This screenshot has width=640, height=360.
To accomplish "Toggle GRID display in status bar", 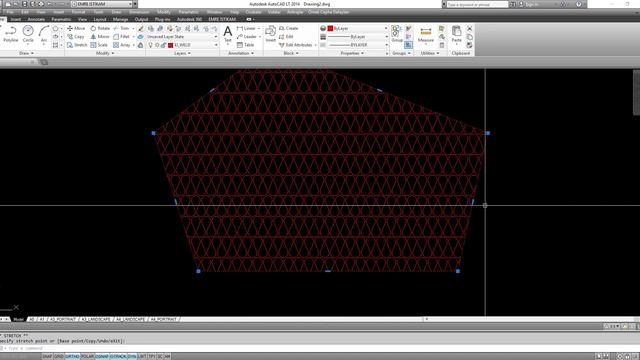I will 59,356.
